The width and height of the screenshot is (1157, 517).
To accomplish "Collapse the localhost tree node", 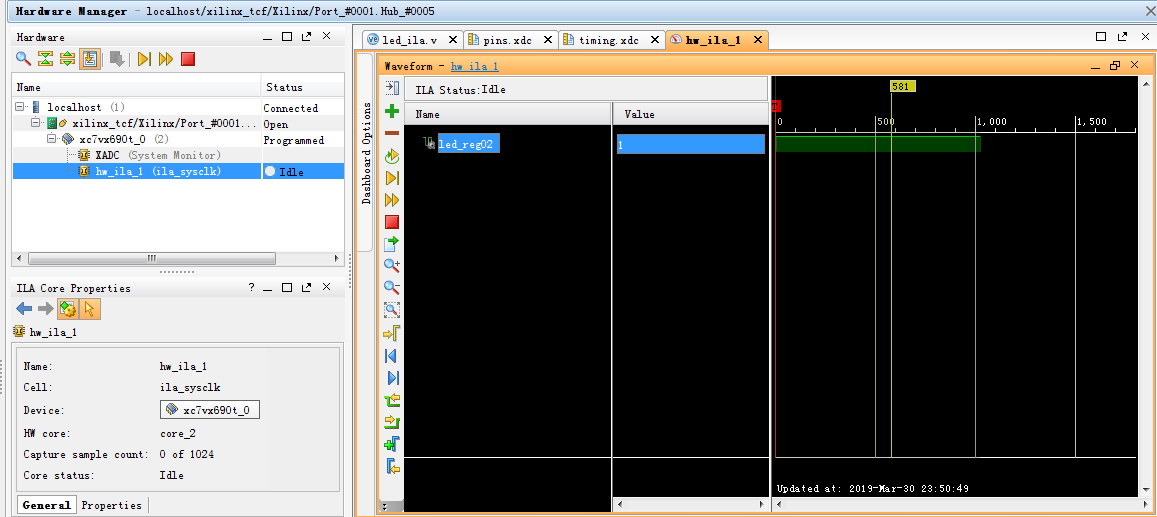I will (19, 108).
